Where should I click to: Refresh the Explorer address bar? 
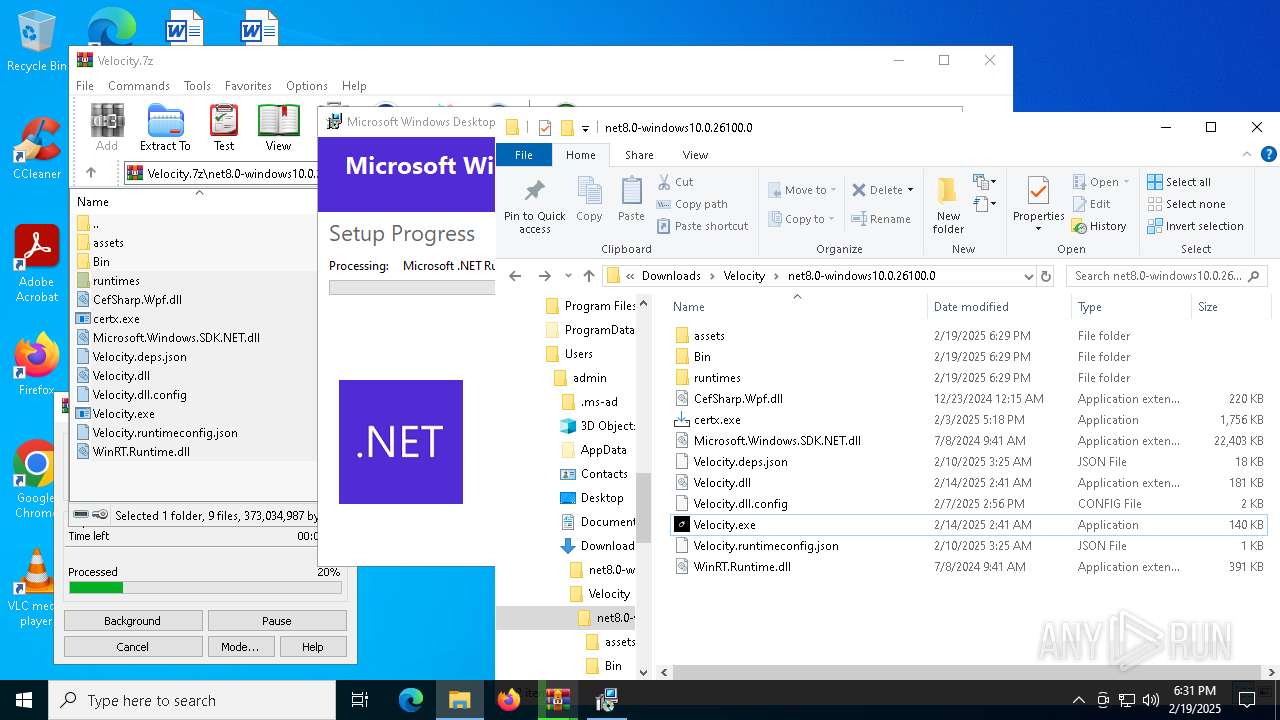pyautogui.click(x=1046, y=276)
